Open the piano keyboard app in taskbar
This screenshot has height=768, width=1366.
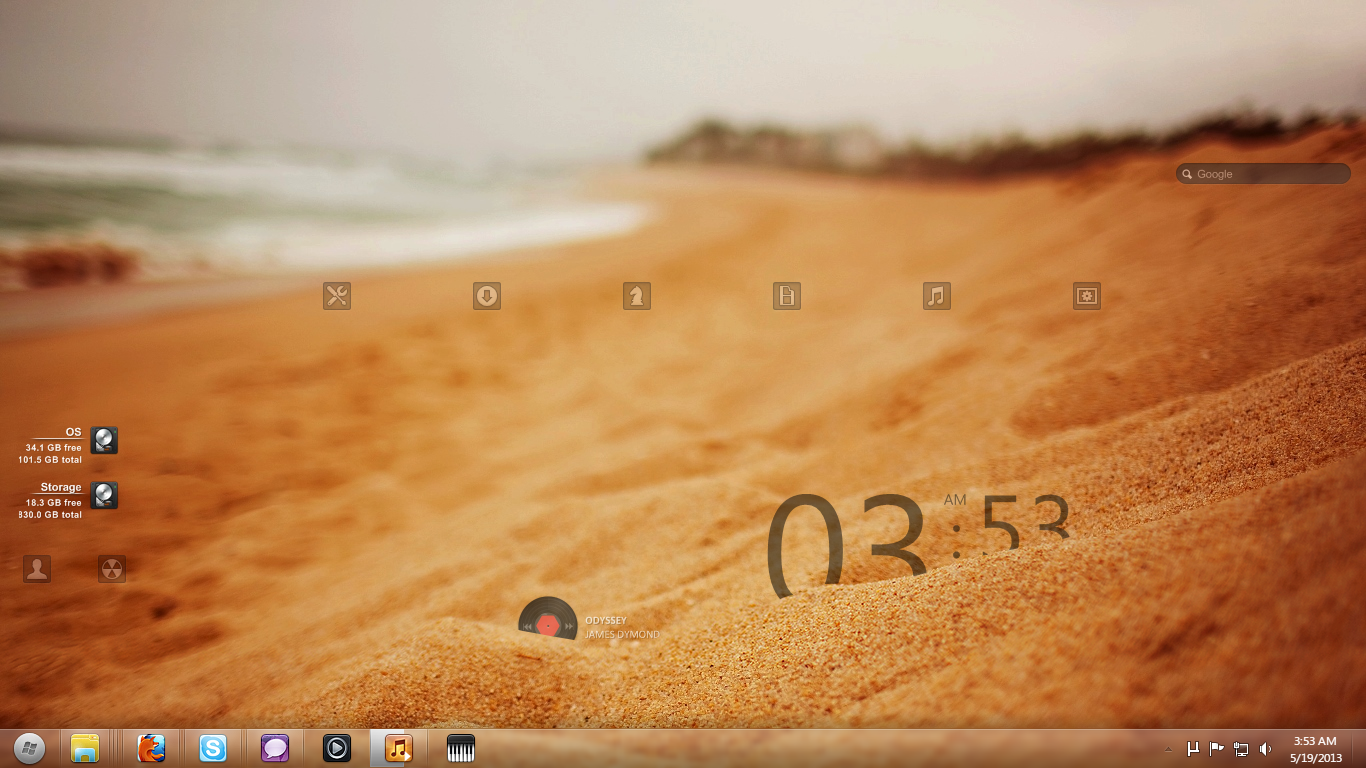click(461, 748)
